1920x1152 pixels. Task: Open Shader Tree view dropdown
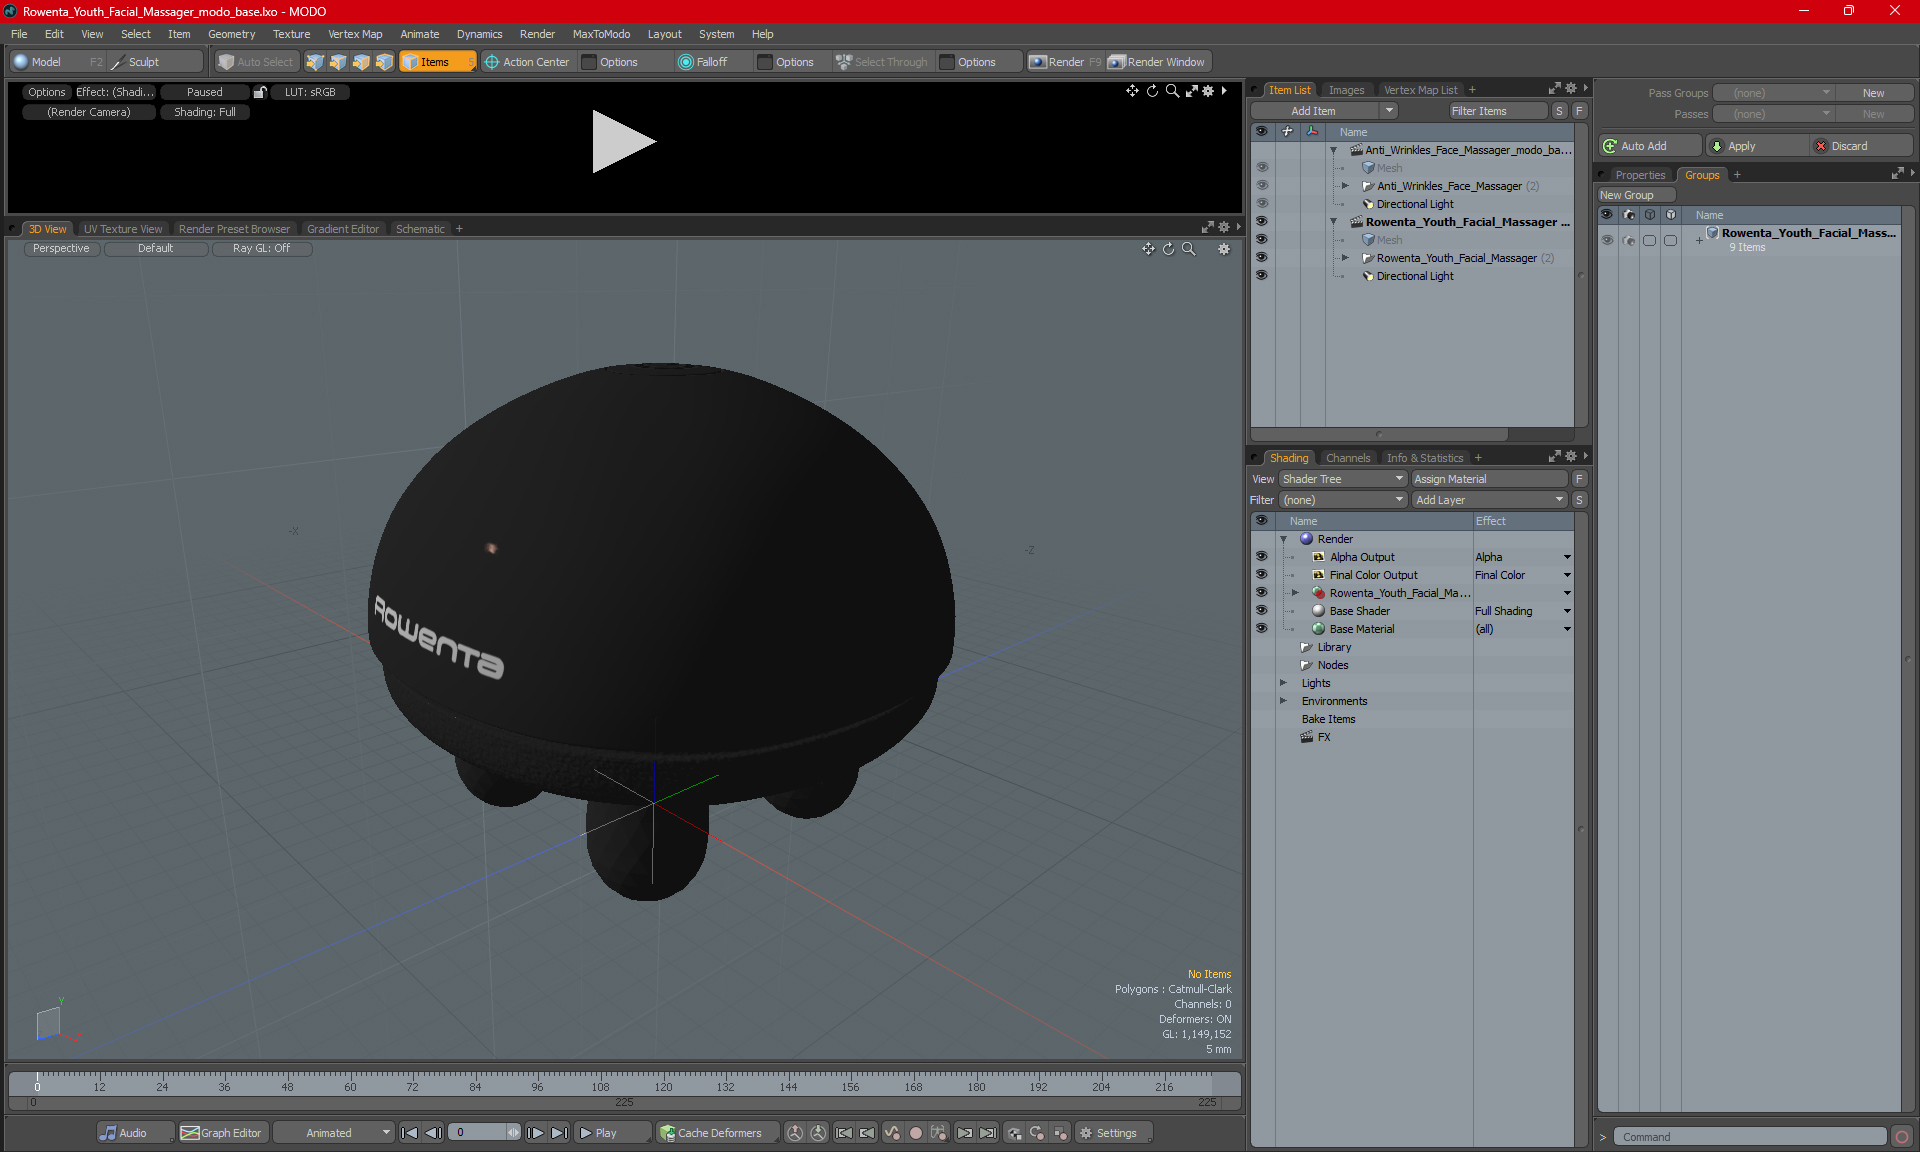tap(1343, 479)
